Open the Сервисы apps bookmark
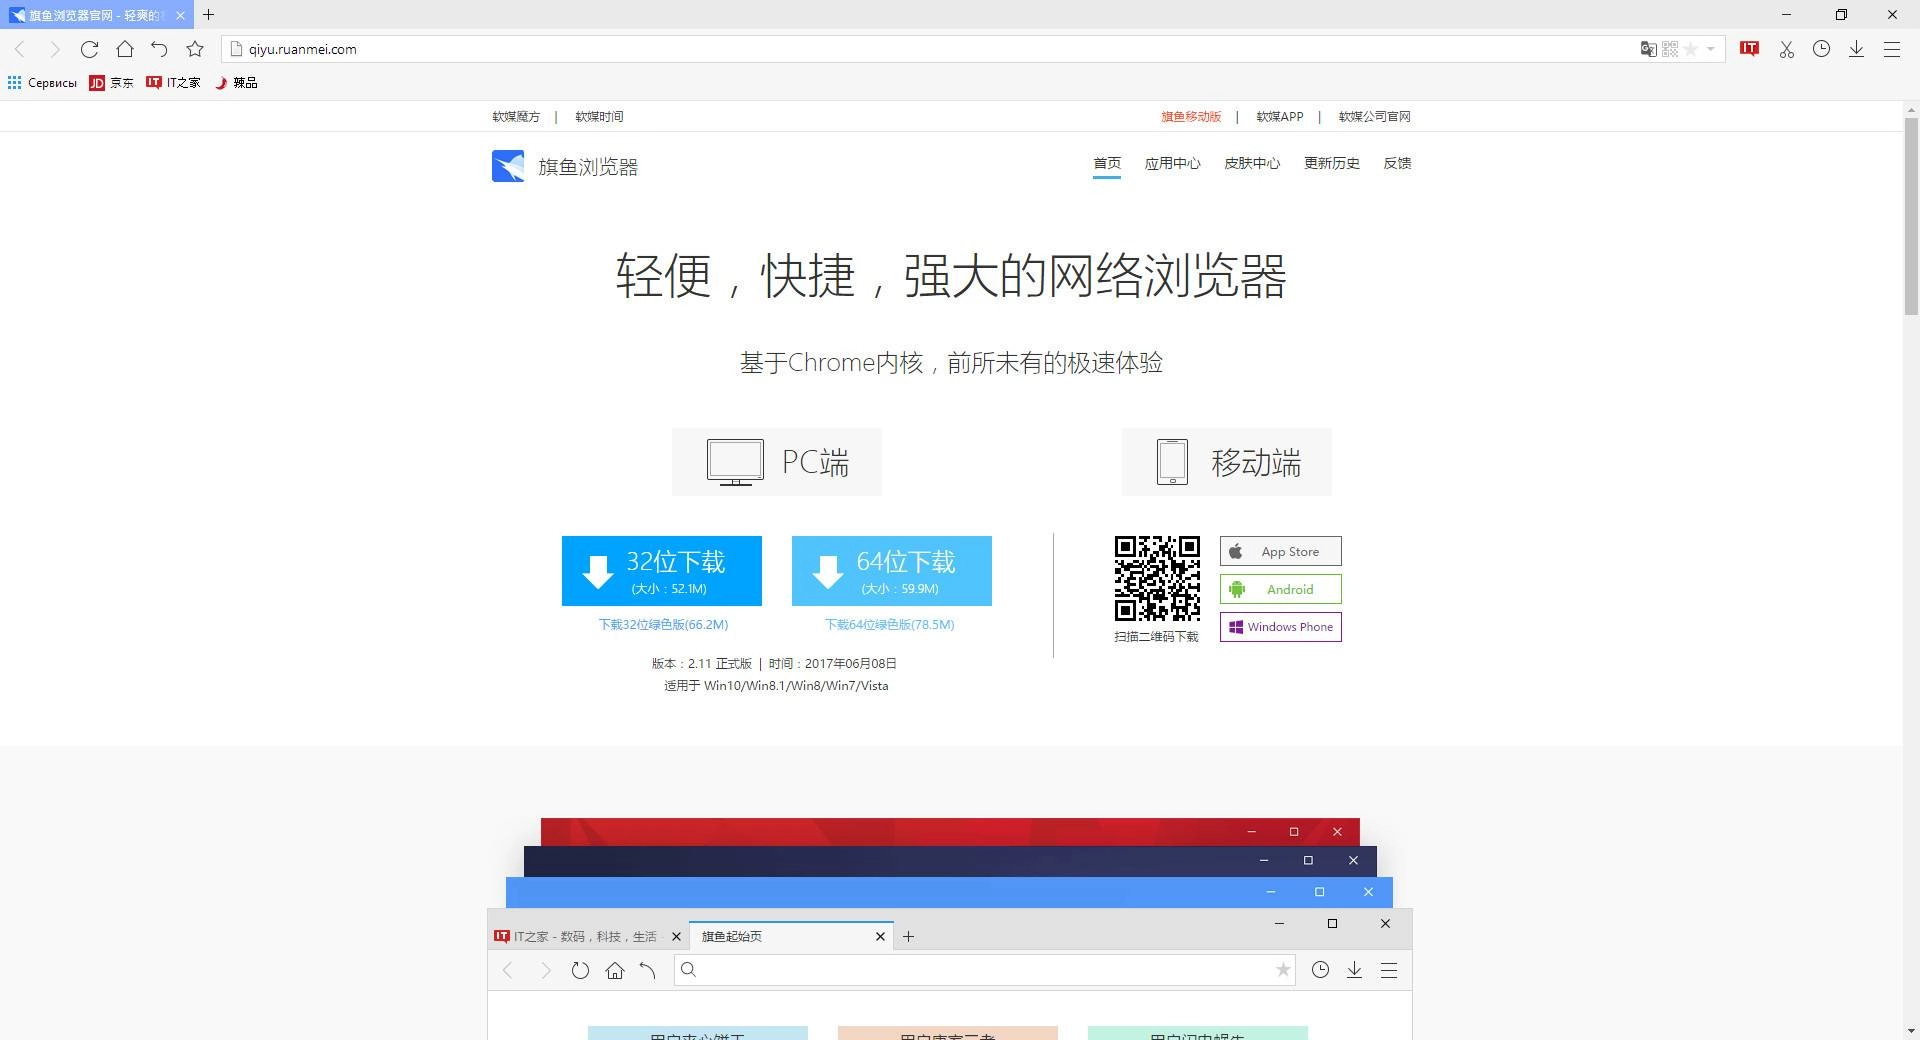This screenshot has width=1920, height=1040. [42, 83]
